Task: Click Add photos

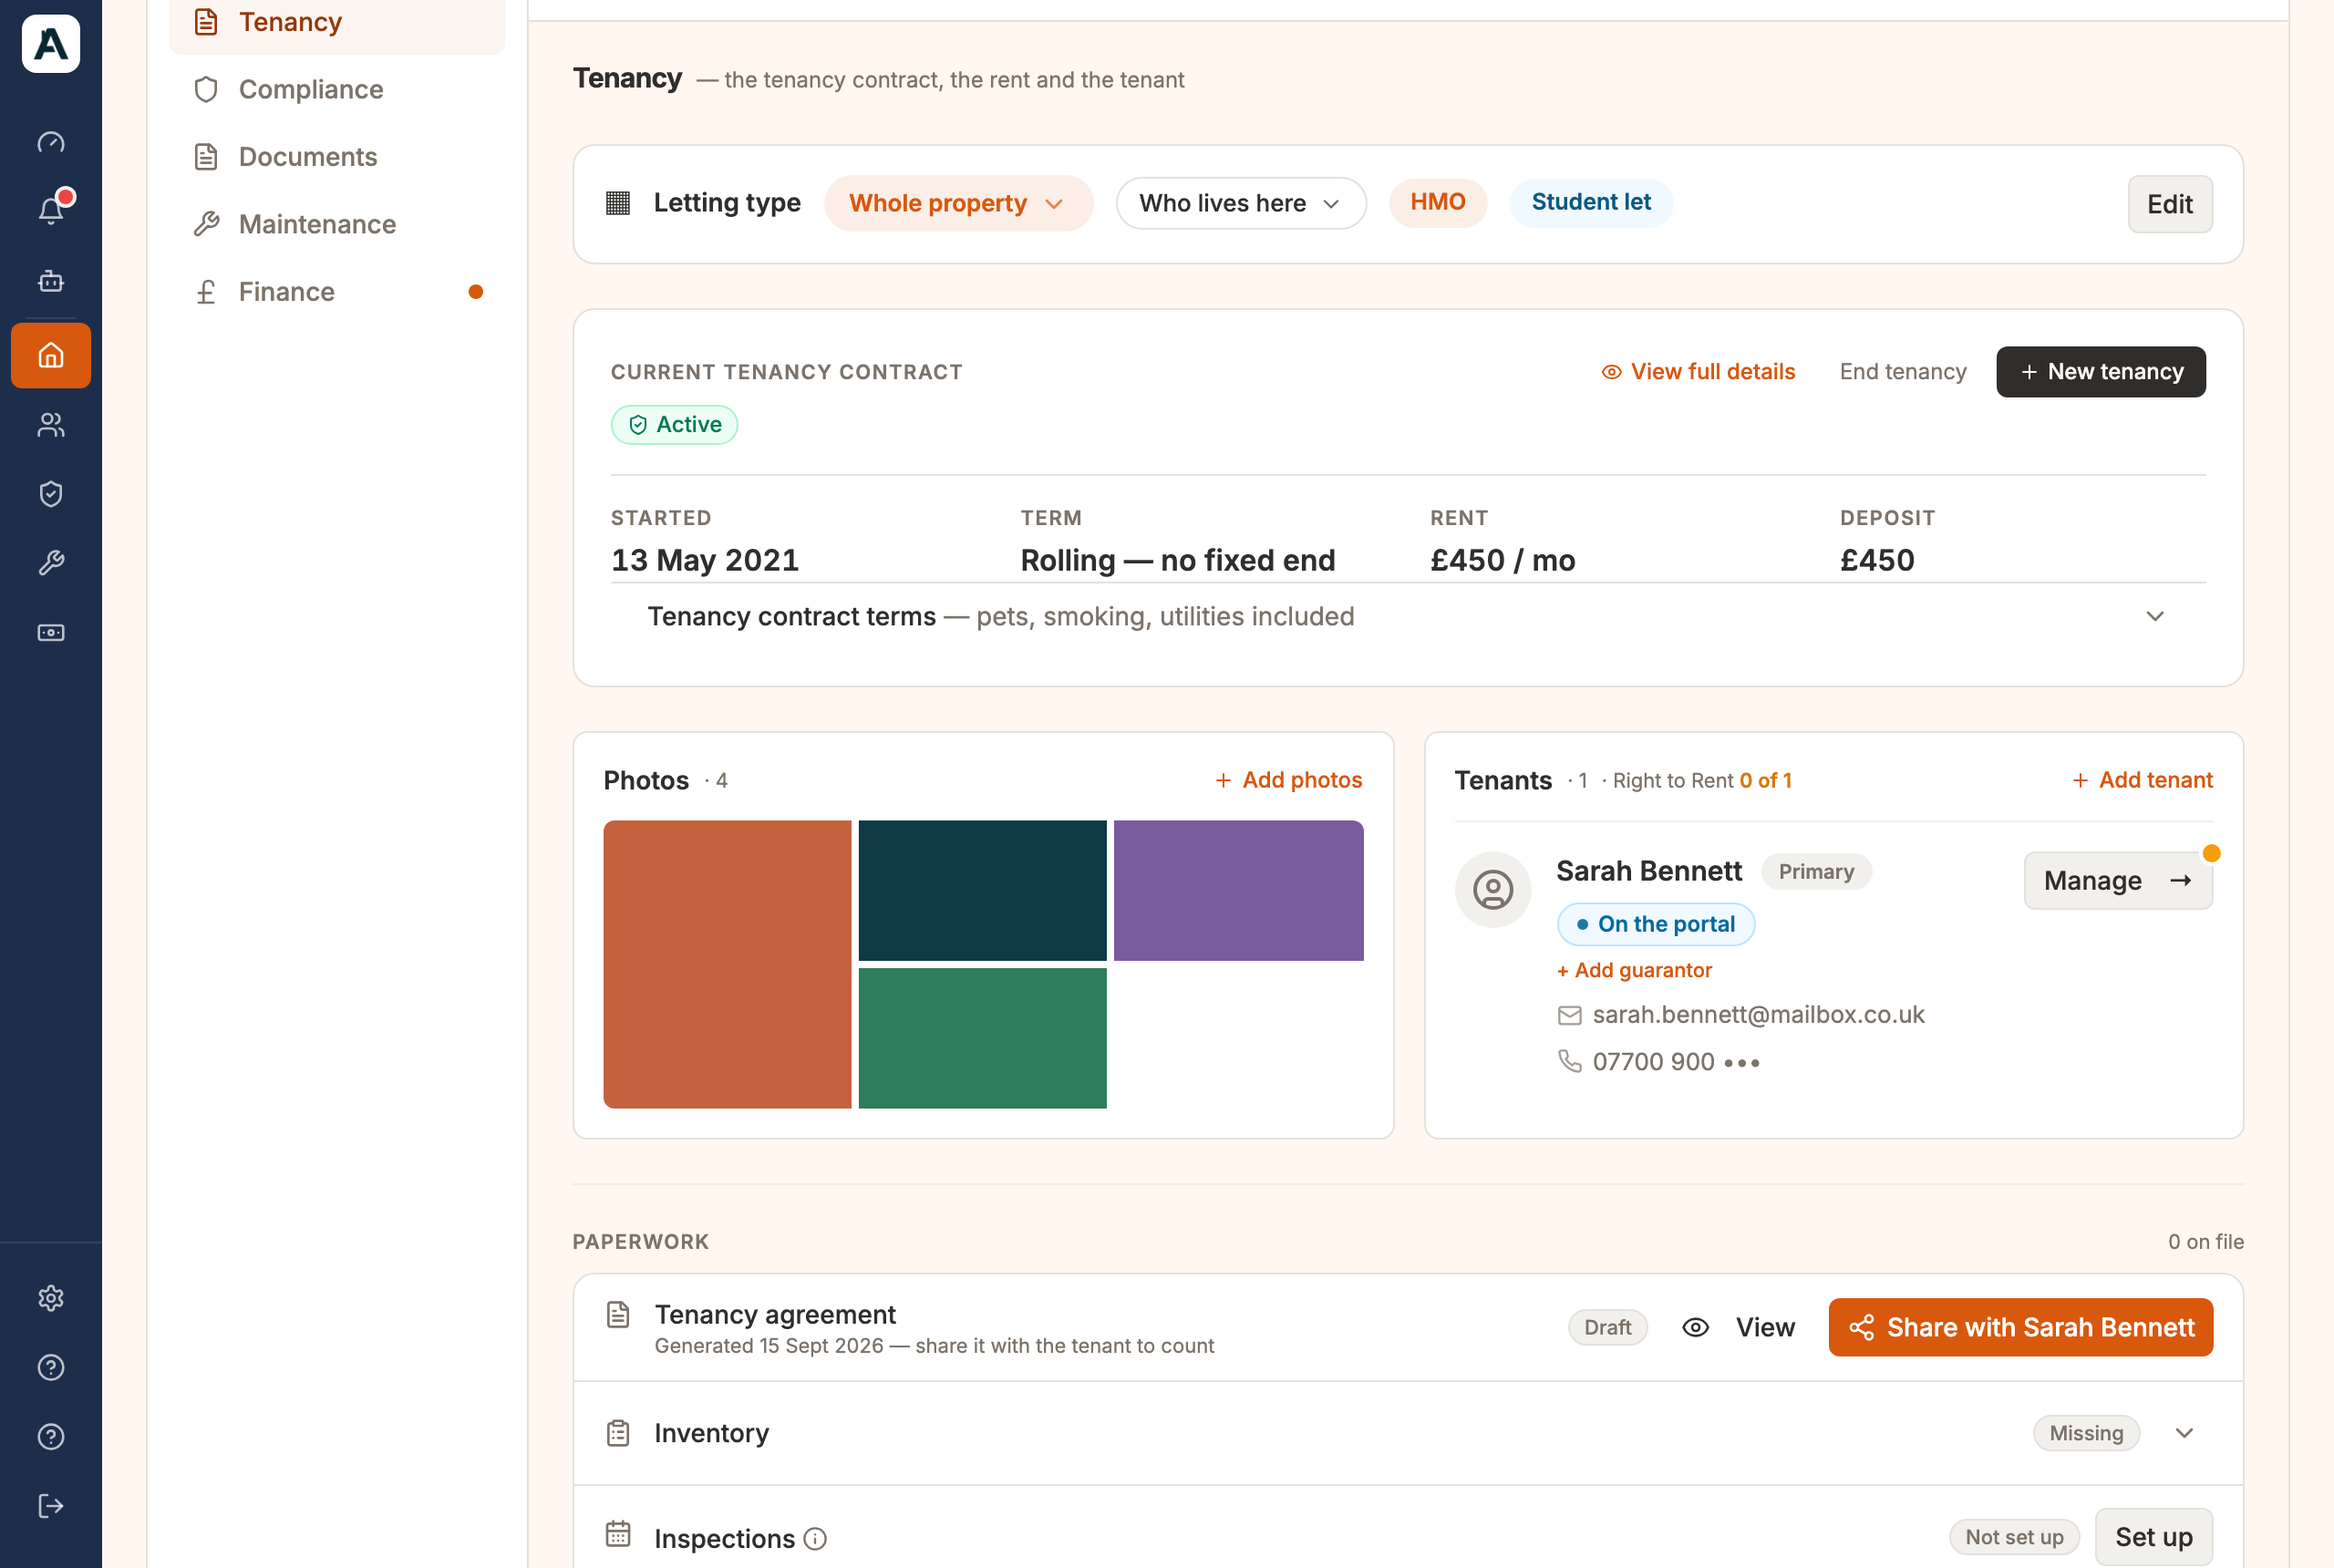Action: [1288, 780]
